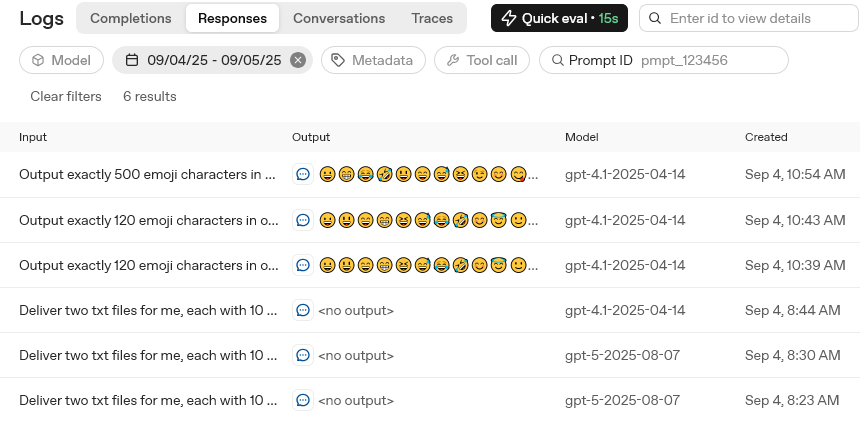The height and width of the screenshot is (425, 860).
Task: Switch to the Conversations tab
Action: pos(339,18)
